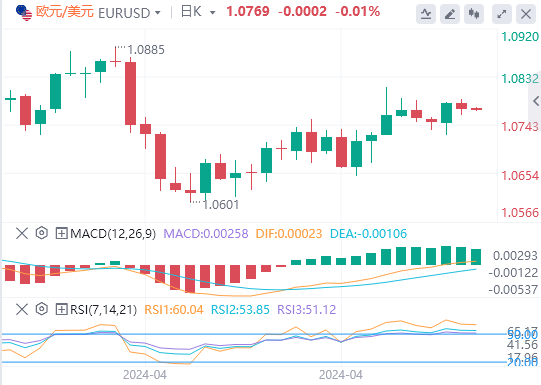Click the -0.0002 change value

(x=302, y=11)
